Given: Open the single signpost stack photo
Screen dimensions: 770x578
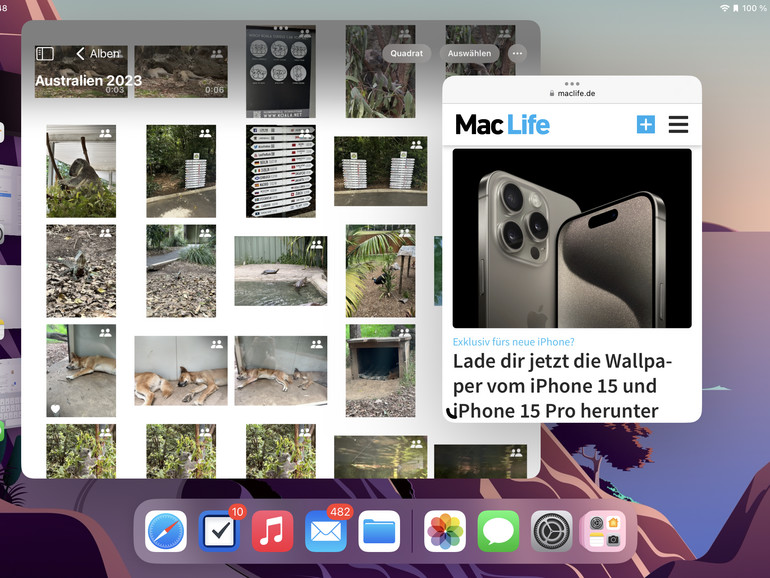Looking at the screenshot, I should point(181,171).
